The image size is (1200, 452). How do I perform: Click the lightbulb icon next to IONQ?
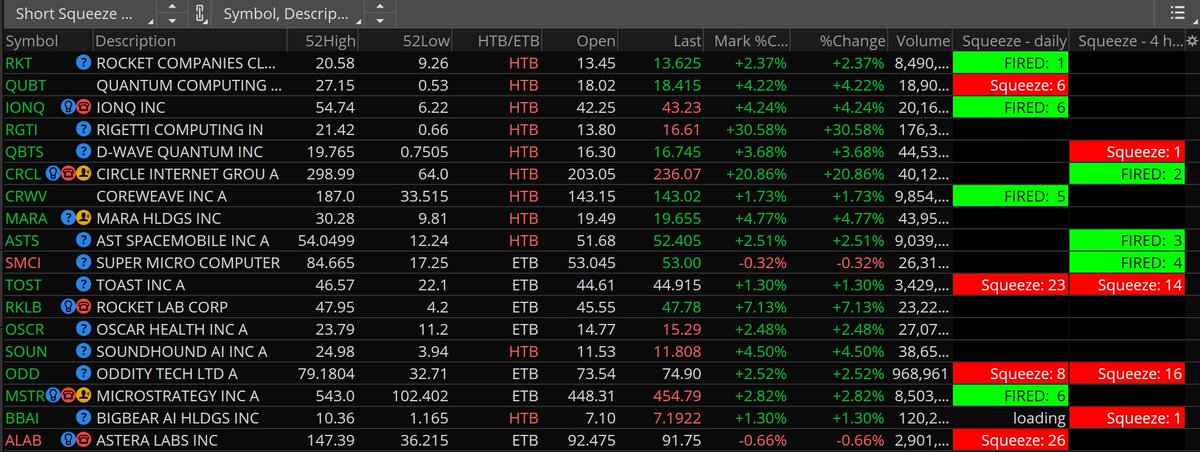[67, 106]
